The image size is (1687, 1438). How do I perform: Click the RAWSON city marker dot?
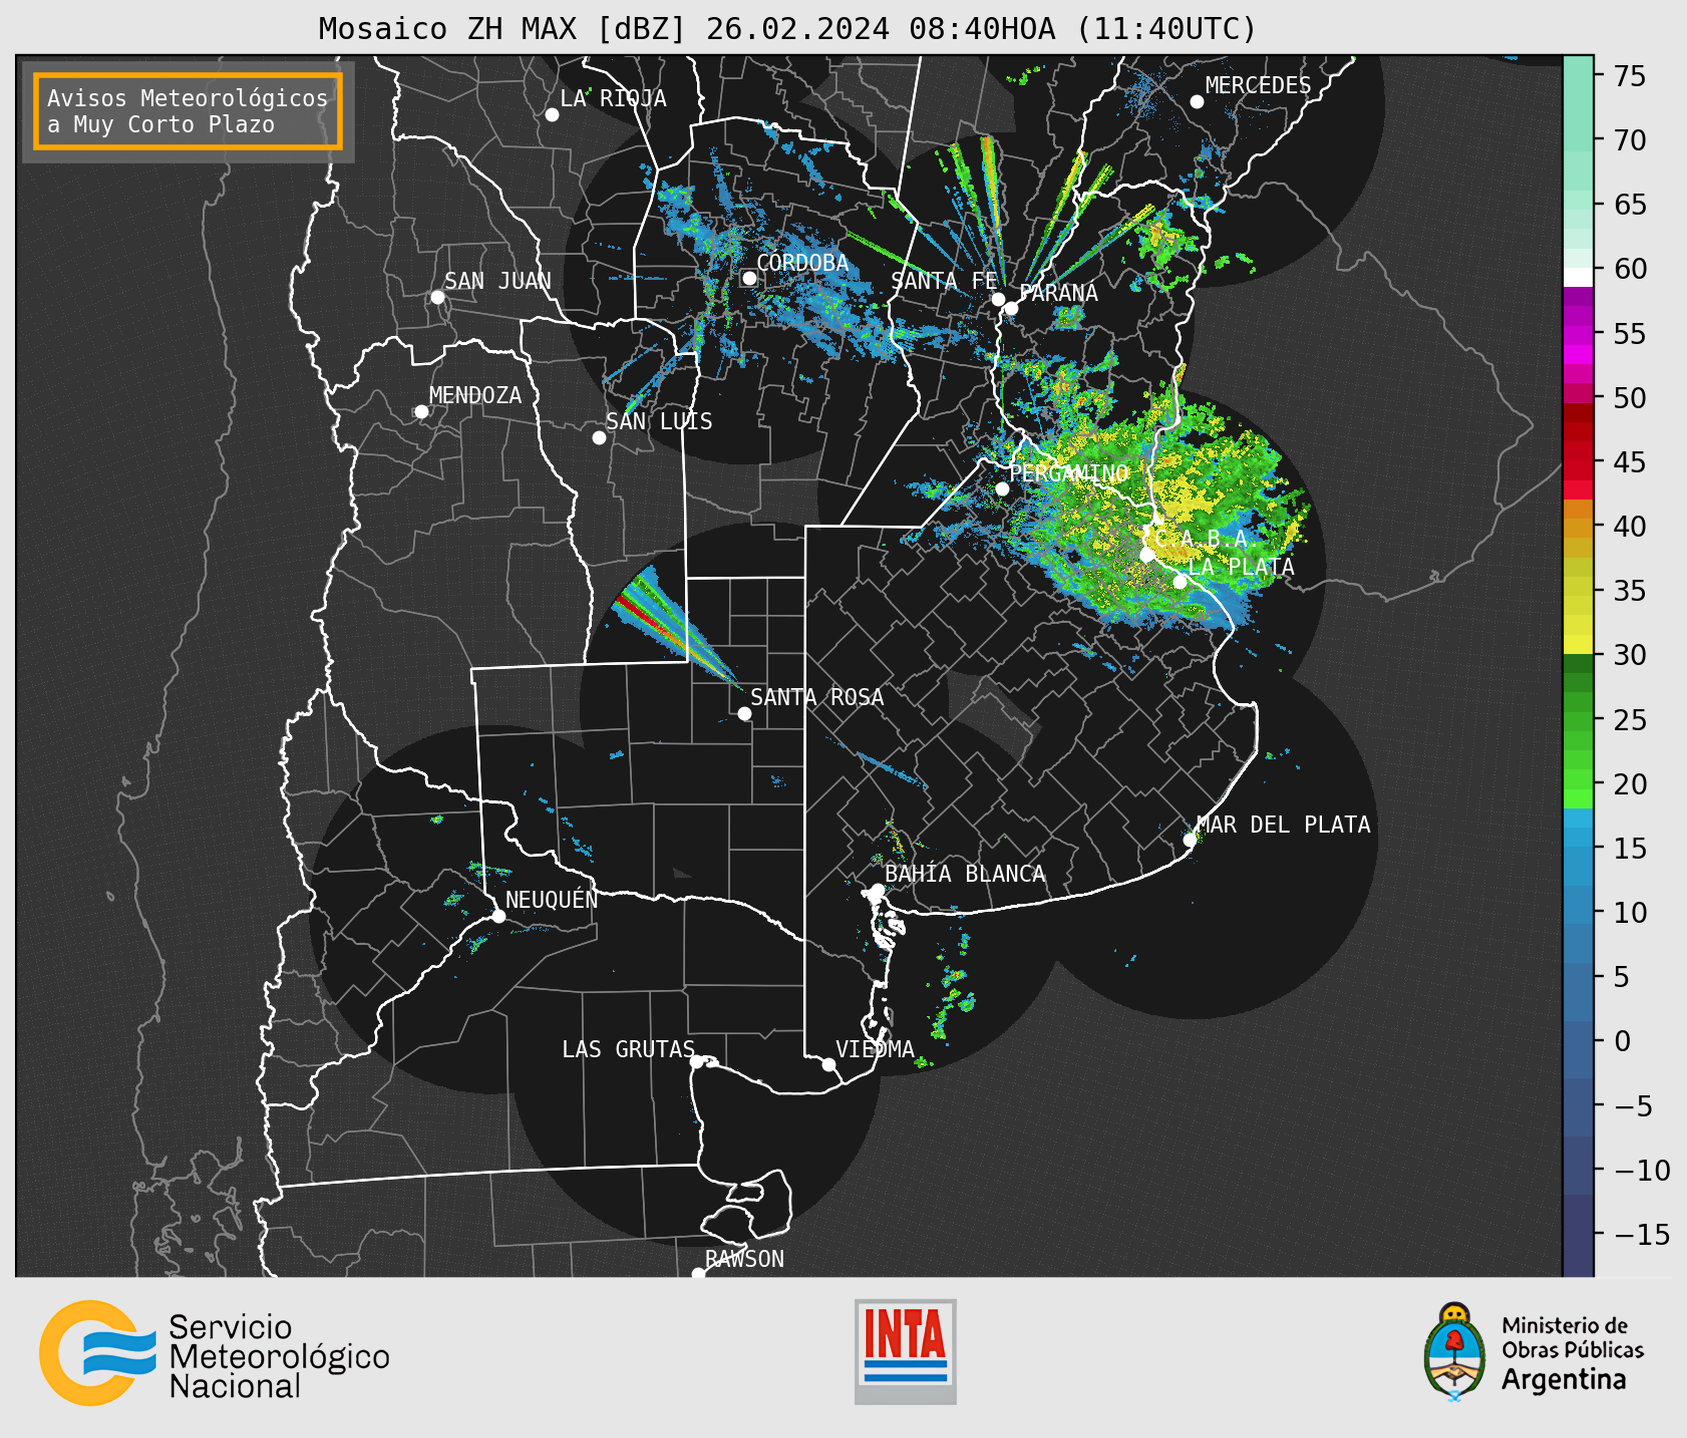(x=698, y=1274)
